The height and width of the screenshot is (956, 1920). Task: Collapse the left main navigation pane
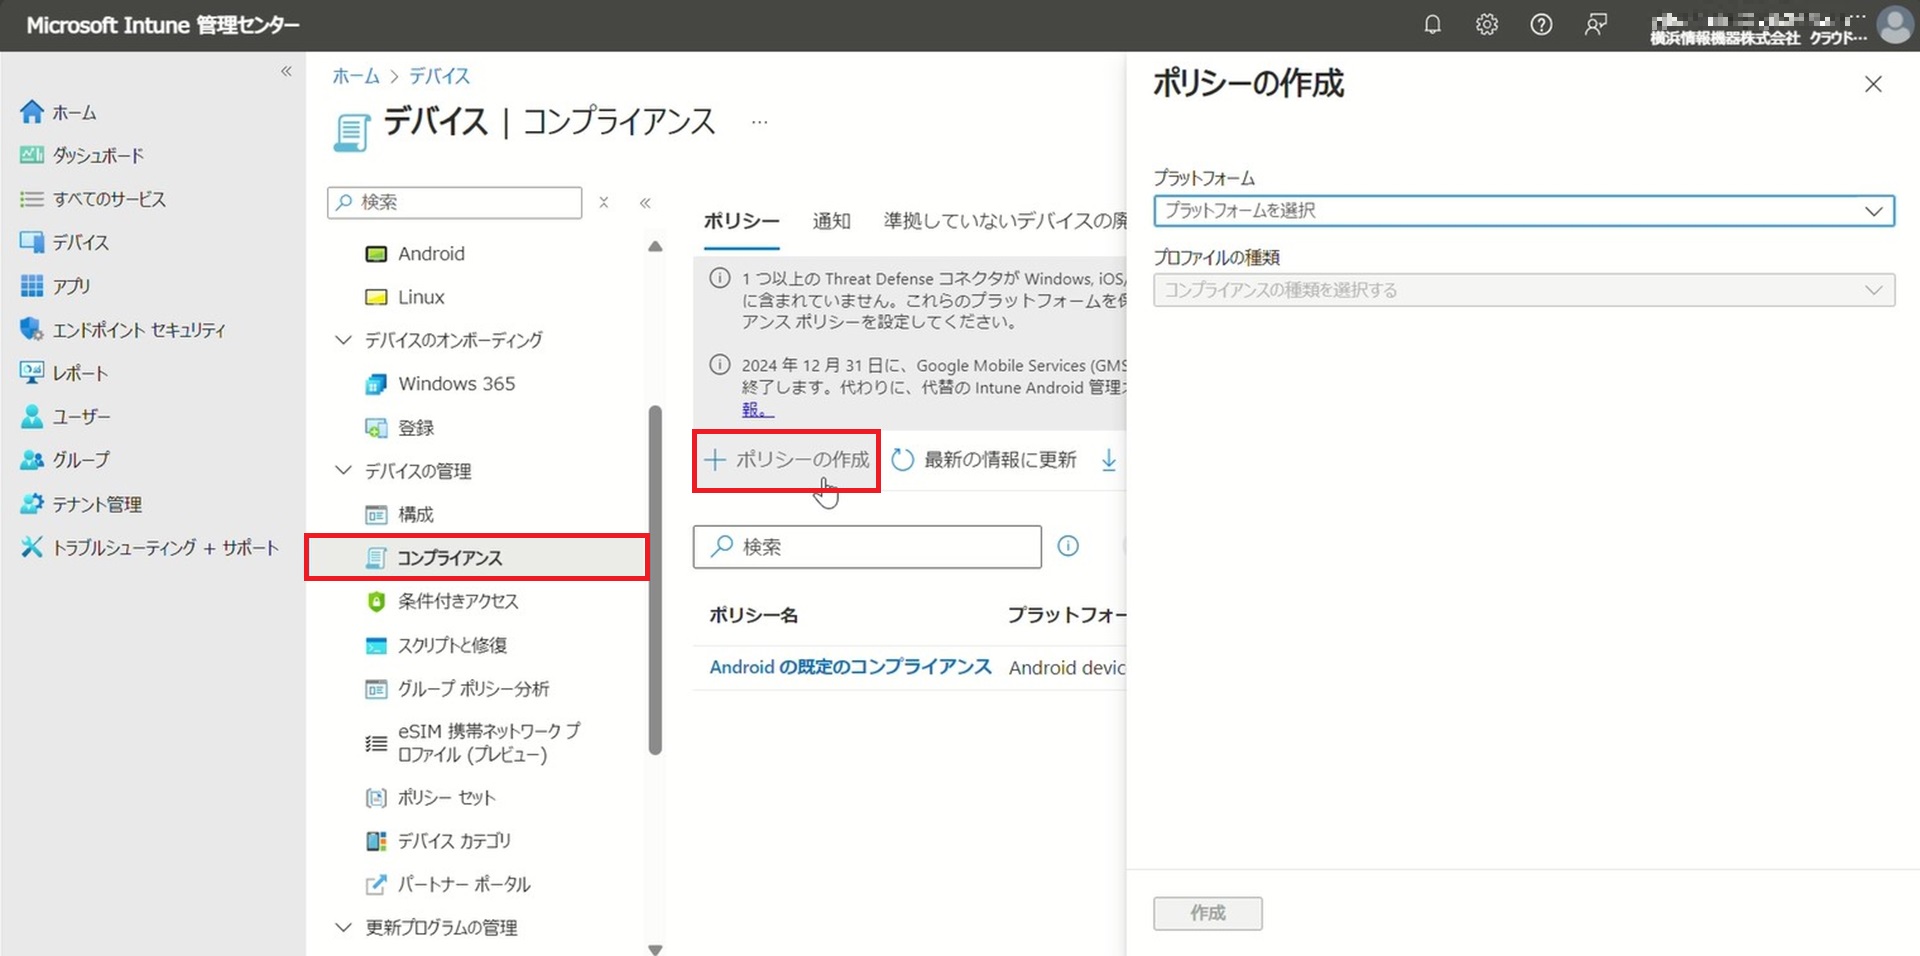point(286,71)
